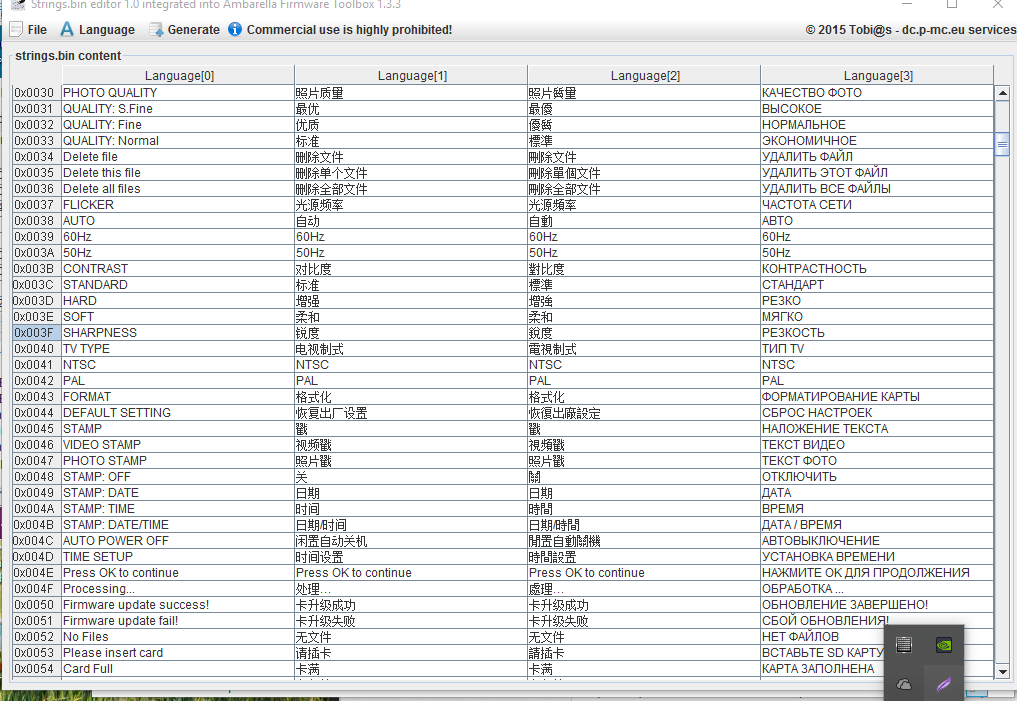Click the КАЧЕСТВО ФОТО cell

click(876, 93)
